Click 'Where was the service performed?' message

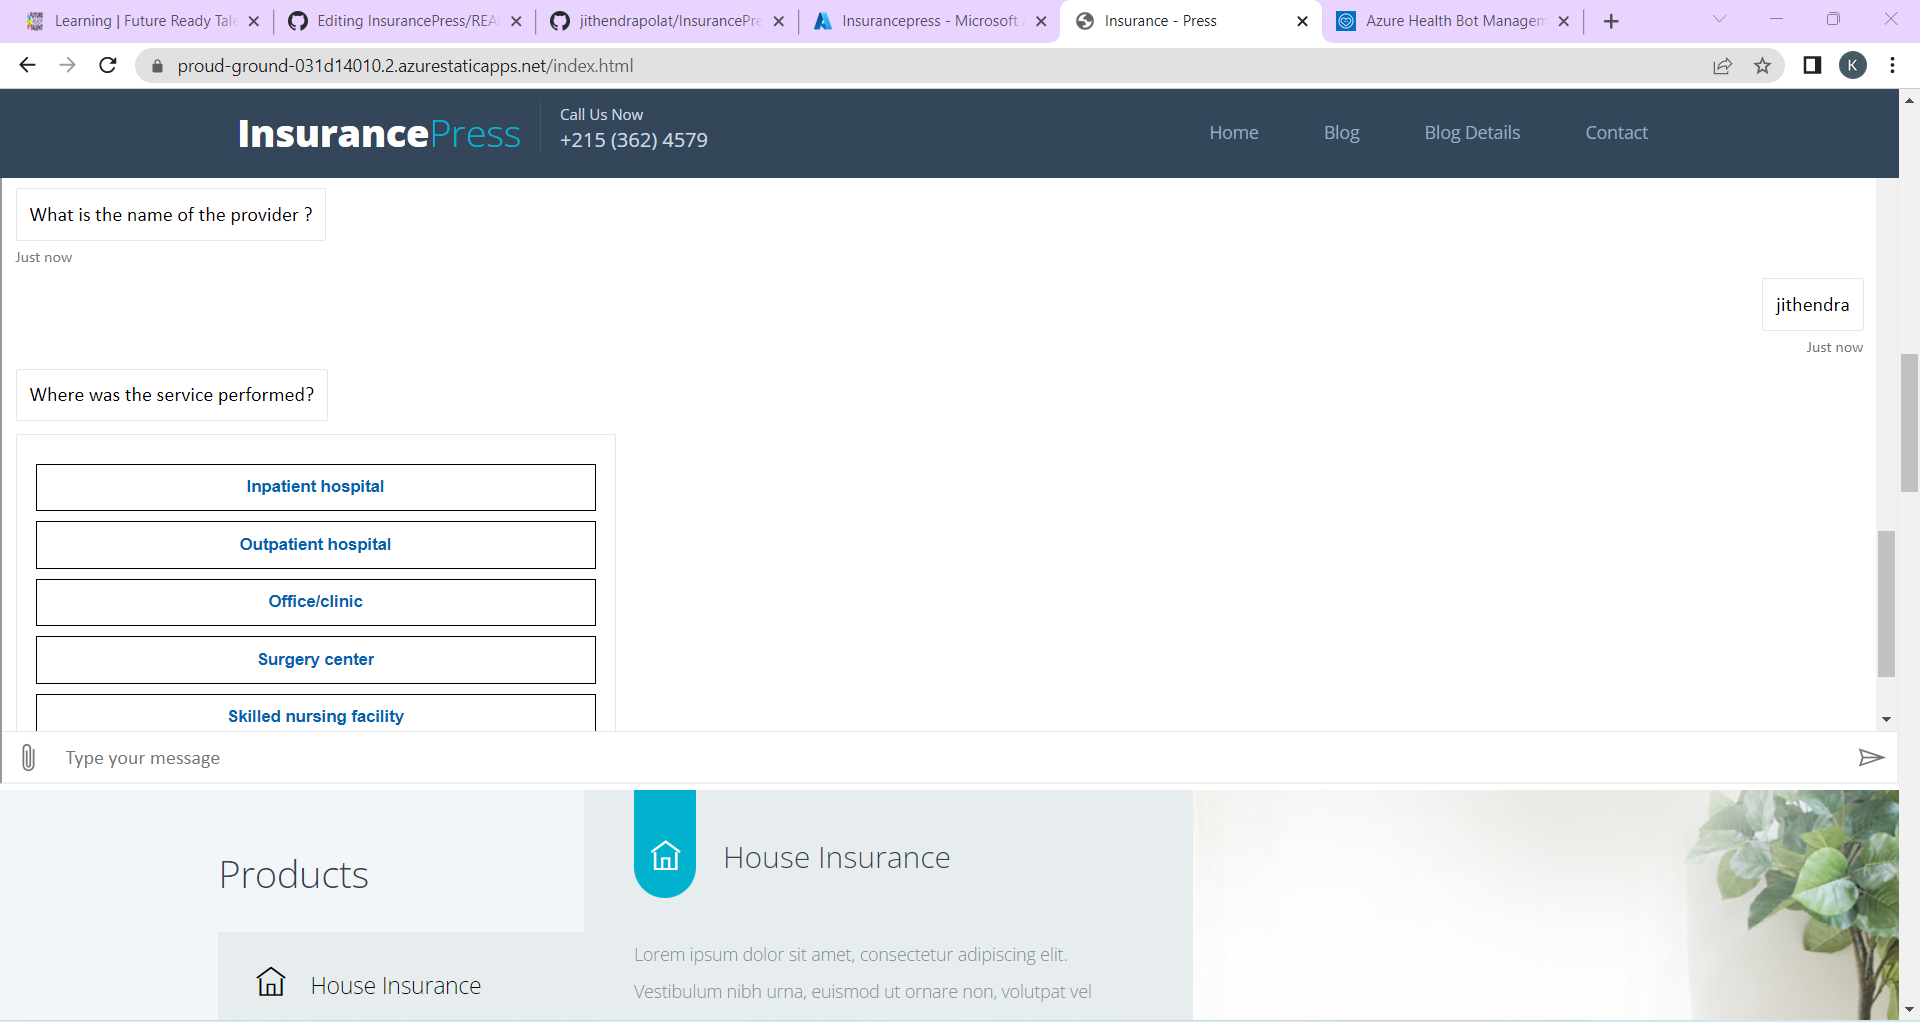coord(172,395)
